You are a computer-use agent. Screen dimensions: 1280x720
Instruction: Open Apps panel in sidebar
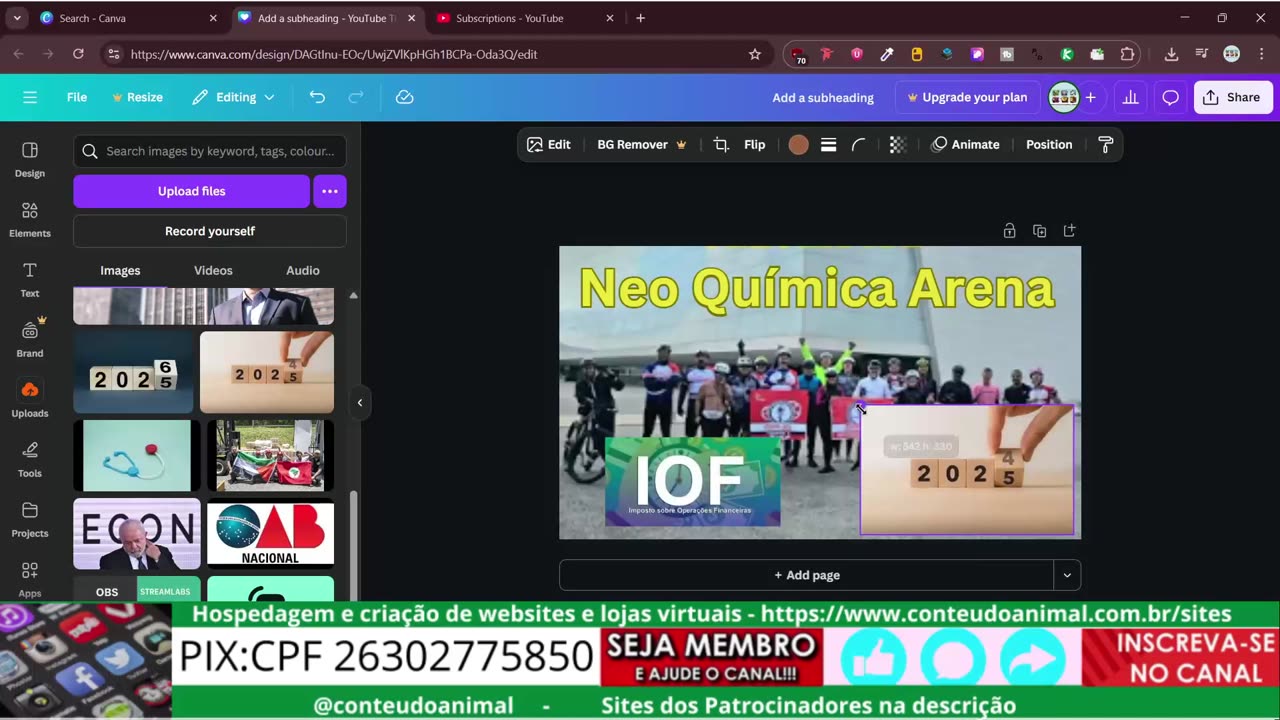point(30,578)
